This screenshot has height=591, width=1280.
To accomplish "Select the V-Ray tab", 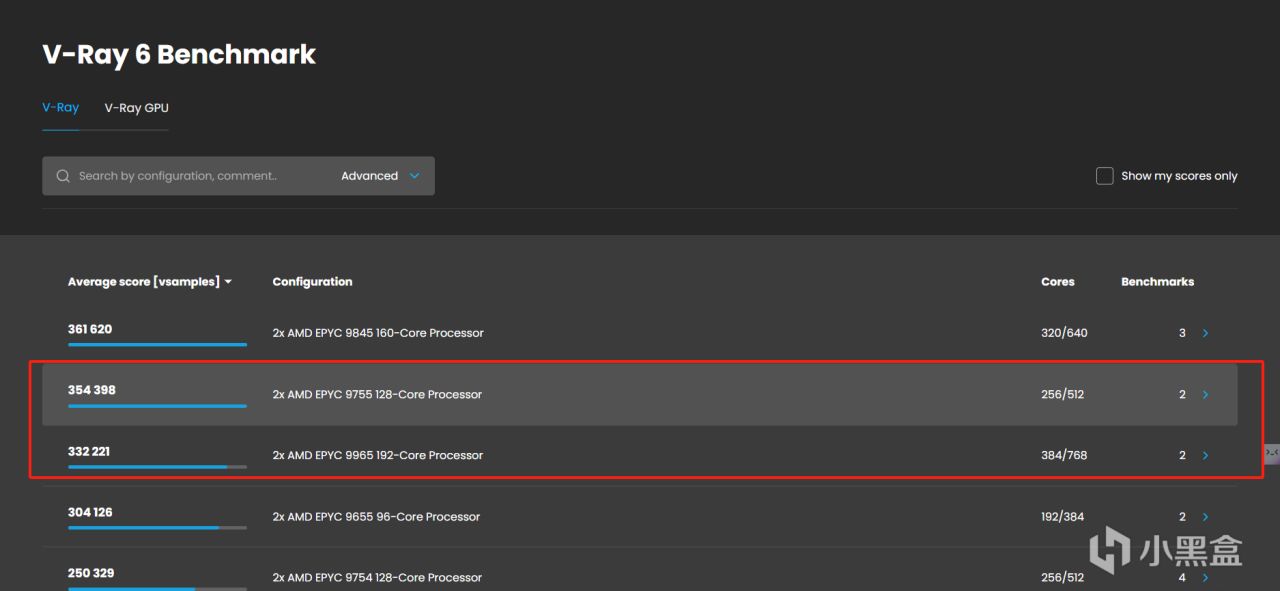I will (x=60, y=108).
